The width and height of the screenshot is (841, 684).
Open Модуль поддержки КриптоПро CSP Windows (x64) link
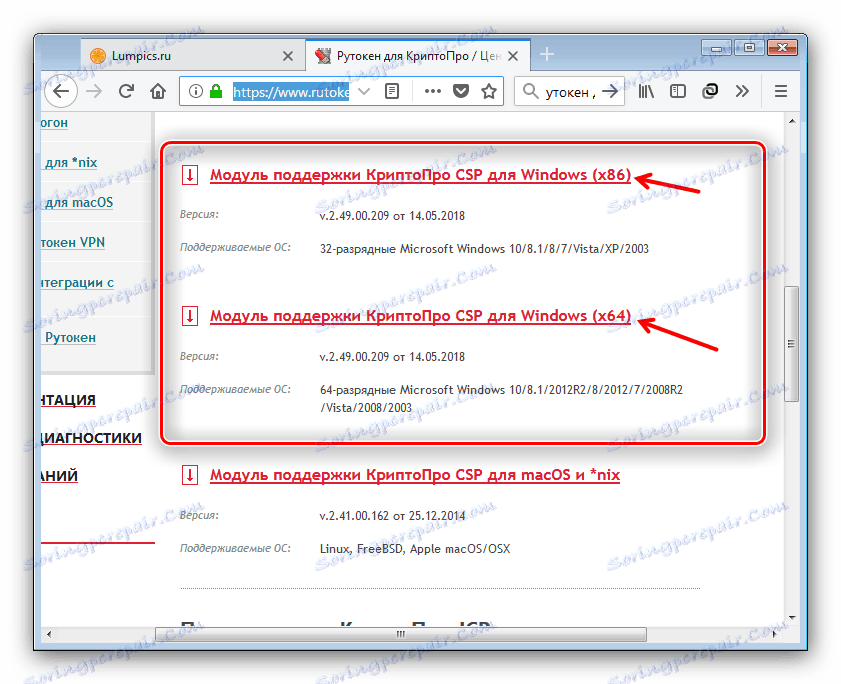click(420, 316)
